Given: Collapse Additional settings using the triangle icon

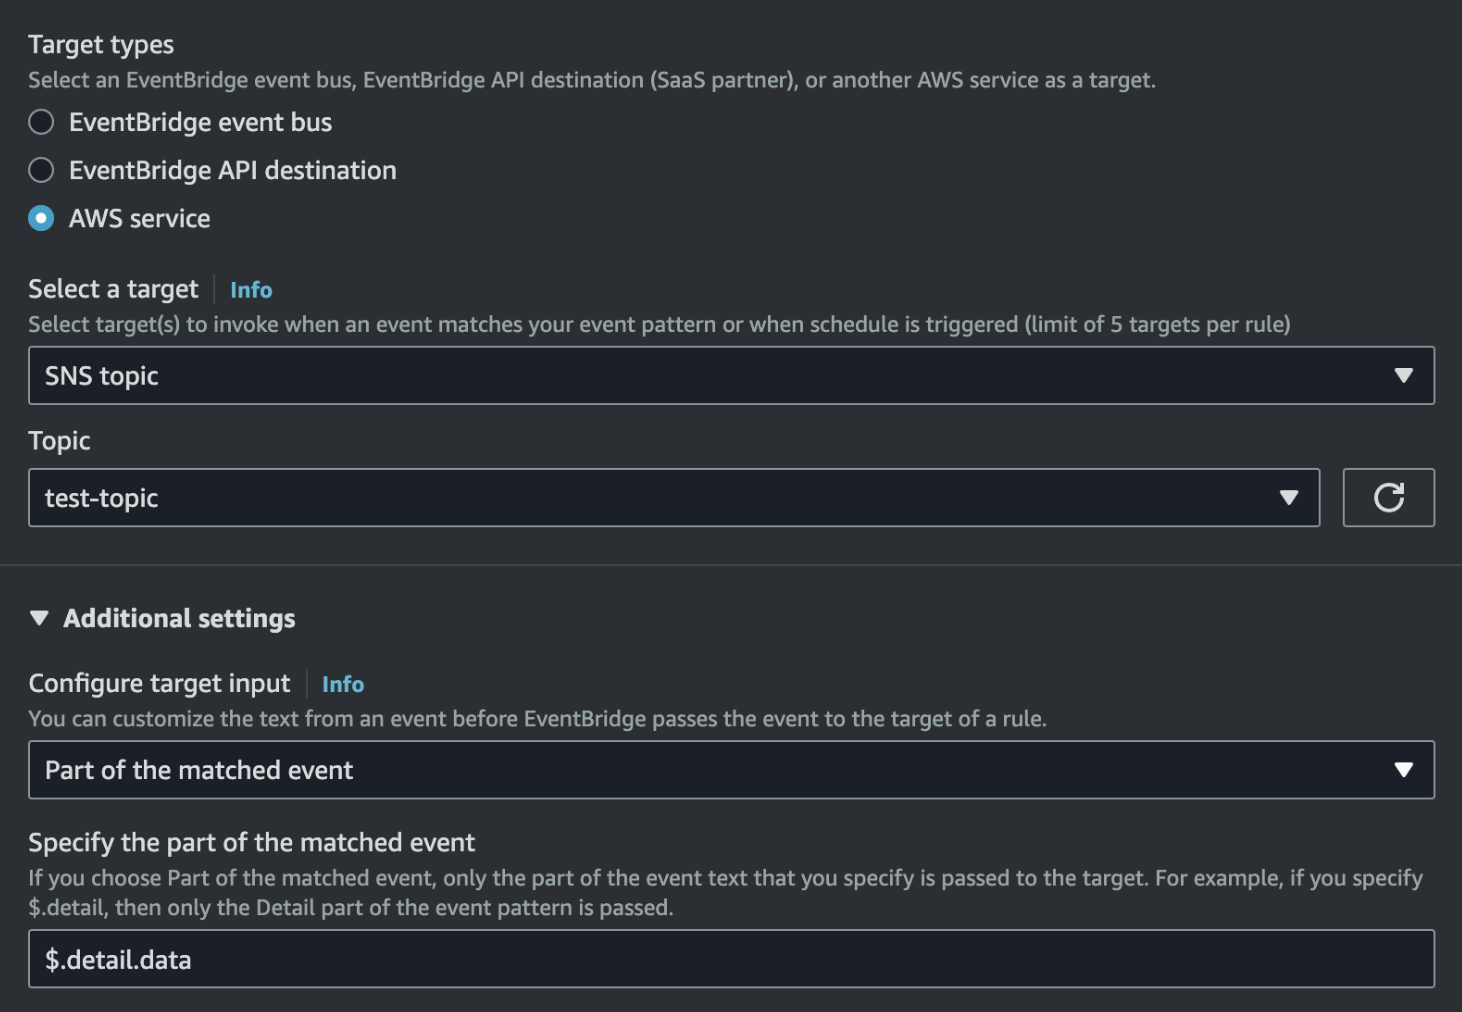Looking at the screenshot, I should coord(40,618).
